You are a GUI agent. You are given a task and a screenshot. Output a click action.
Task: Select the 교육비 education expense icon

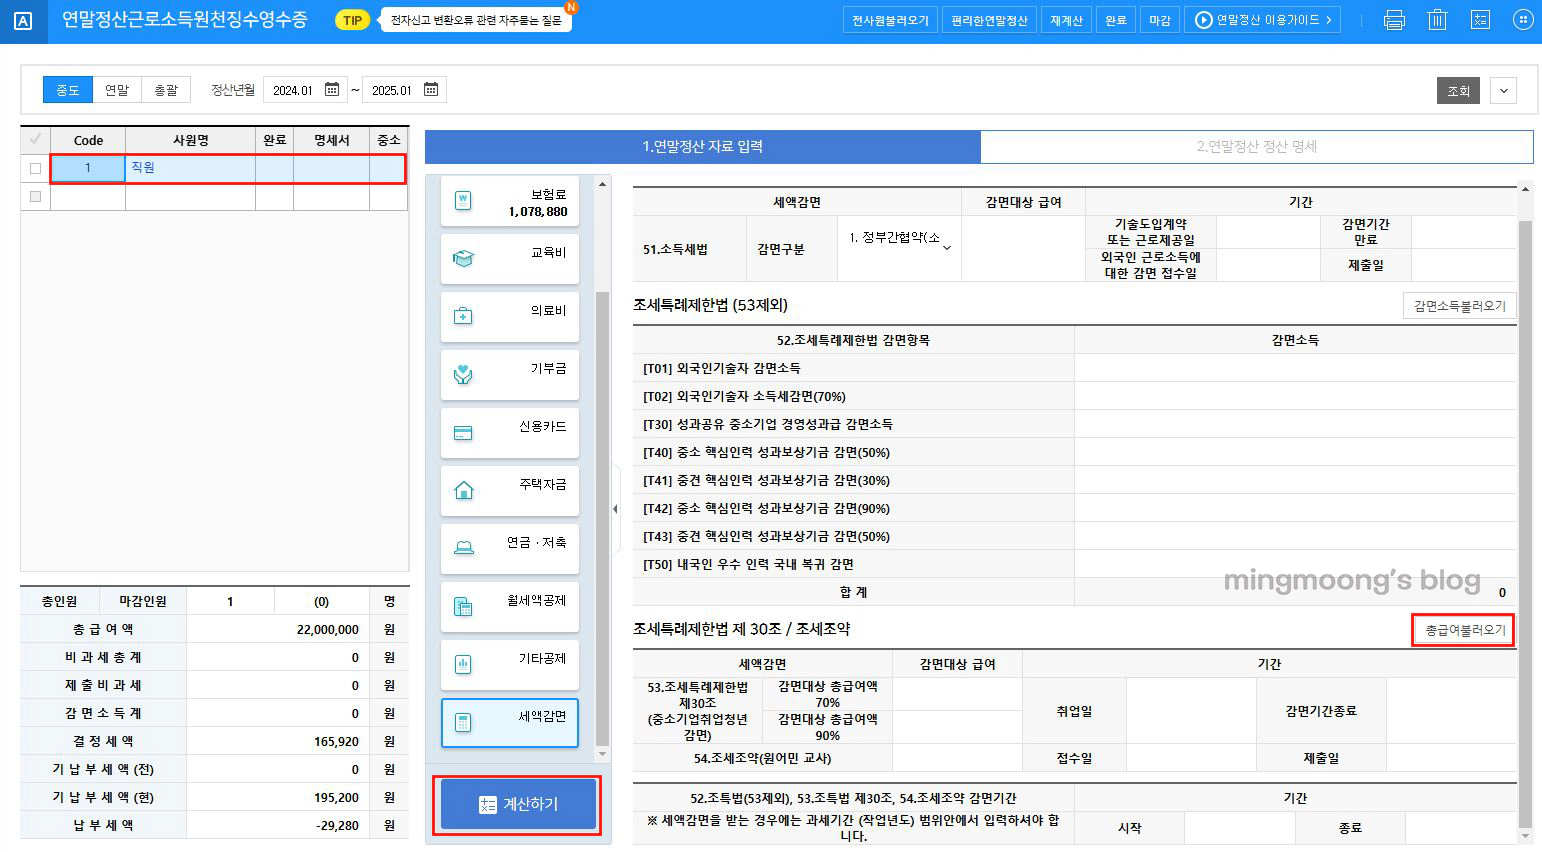coord(509,258)
